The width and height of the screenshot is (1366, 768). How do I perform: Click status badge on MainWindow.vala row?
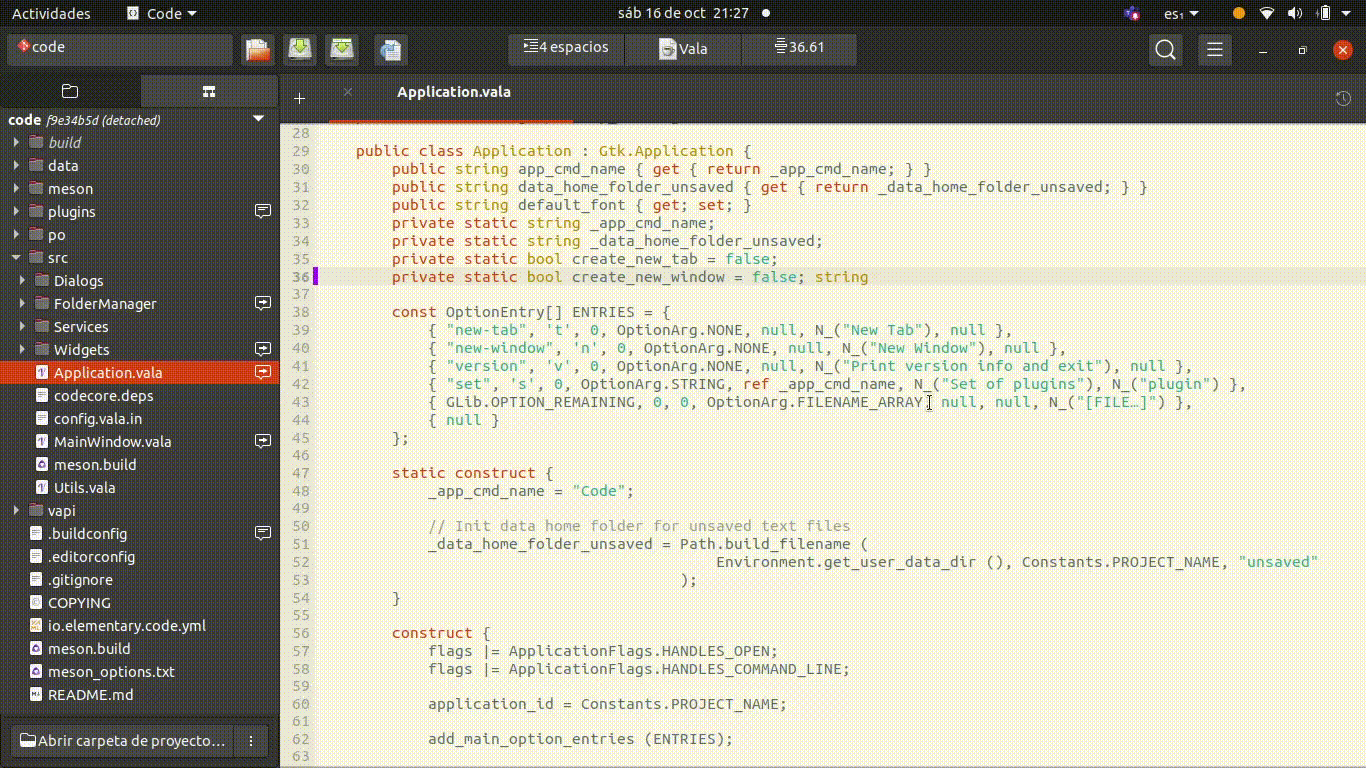263,441
